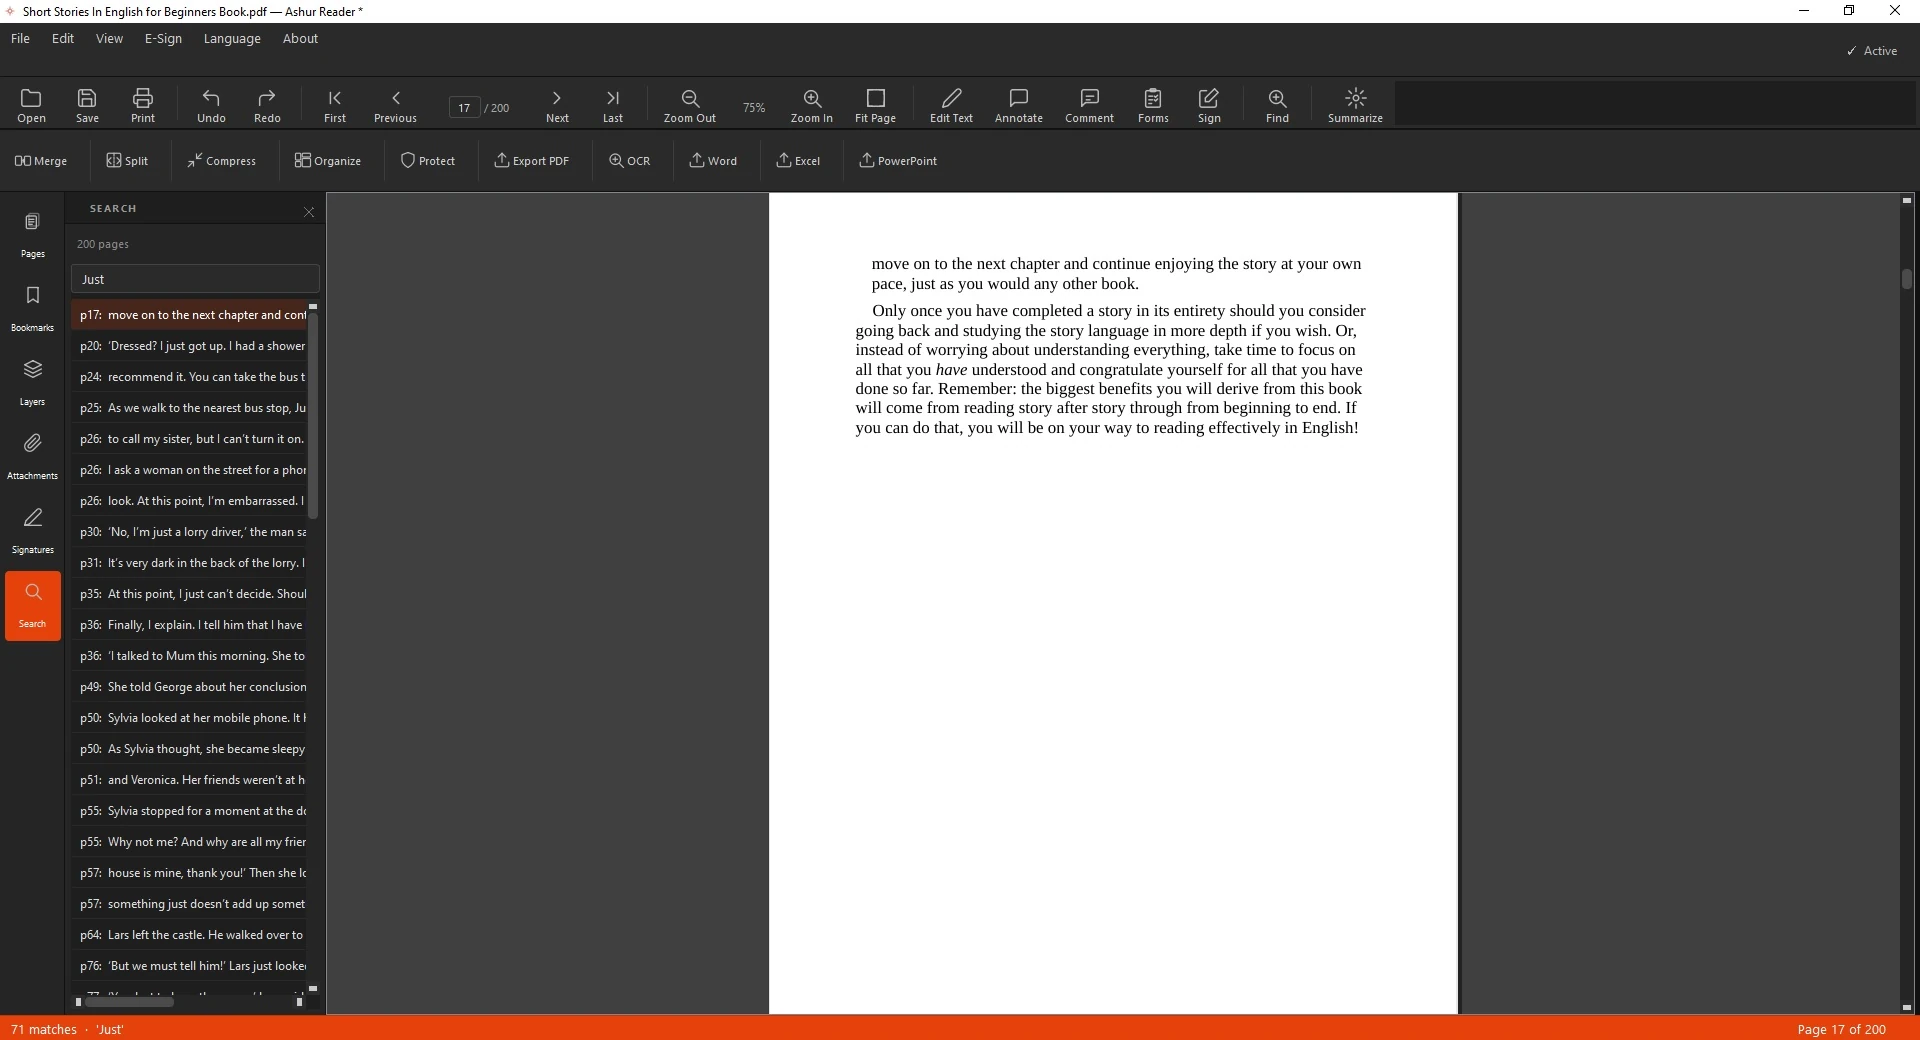1920x1040 pixels.
Task: Open the Pages side panel
Action: 32,234
